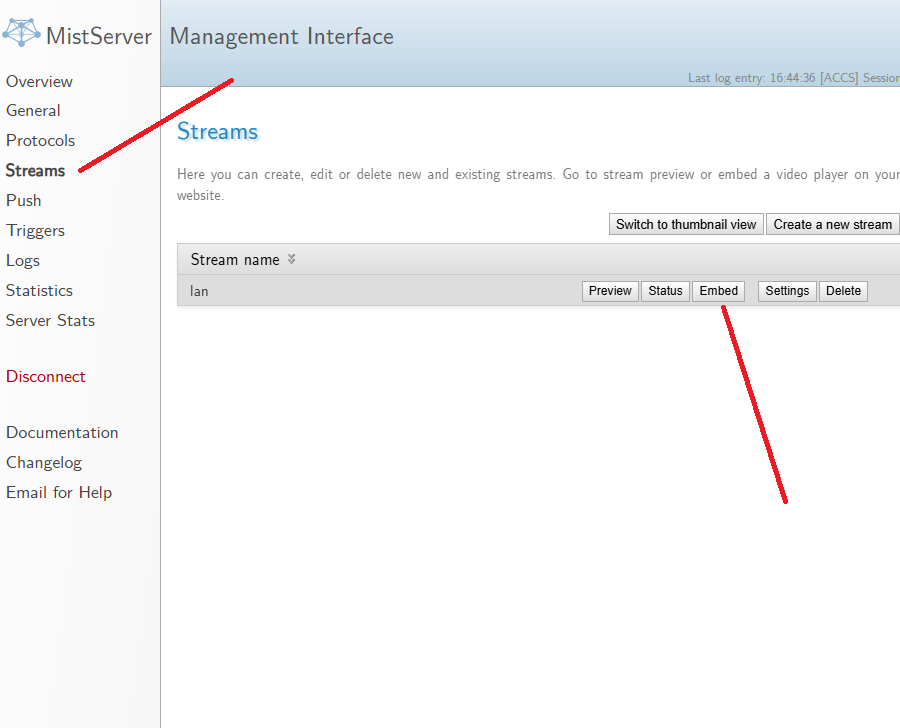The height and width of the screenshot is (728, 900).
Task: Go to General settings
Action: (33, 110)
